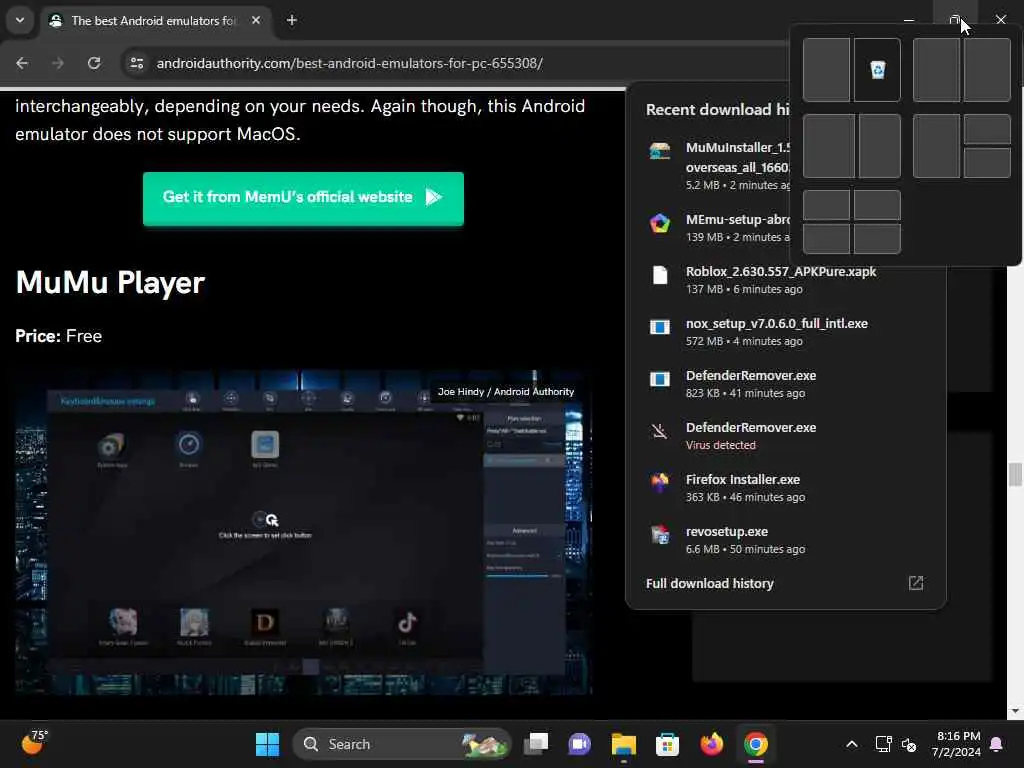Click the MuMuInstaller file icon
1024x768 pixels.
click(660, 152)
